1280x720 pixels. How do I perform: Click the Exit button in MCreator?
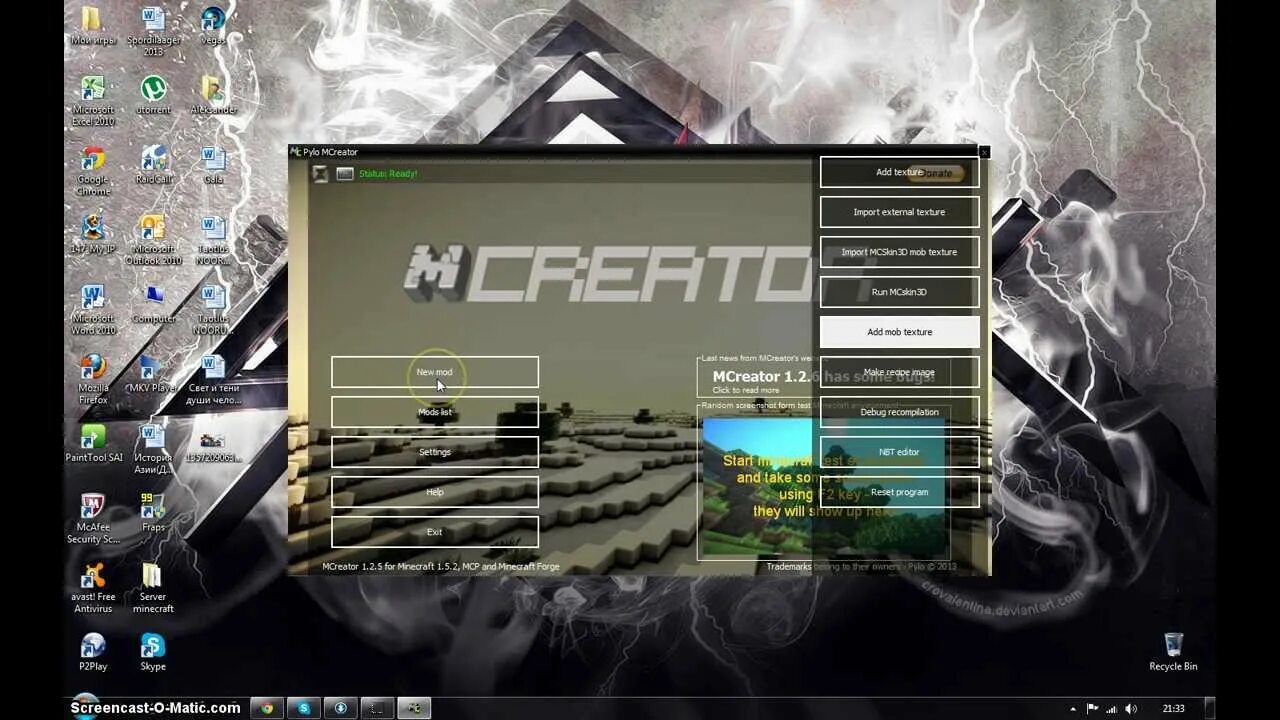click(434, 532)
